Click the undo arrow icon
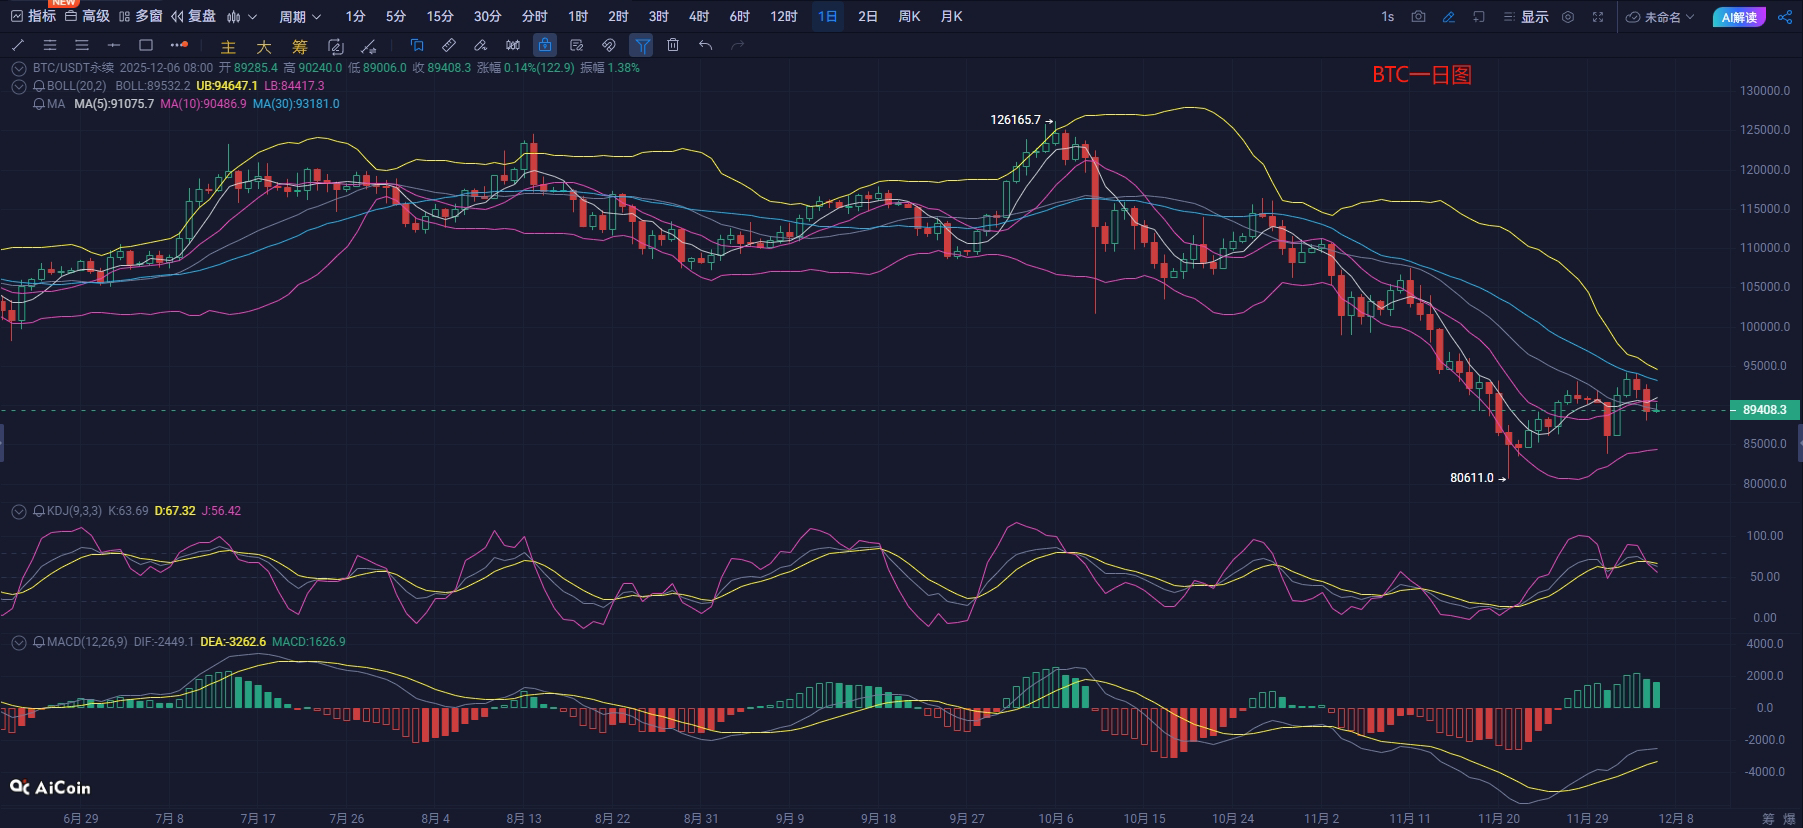The height and width of the screenshot is (828, 1803). [x=705, y=45]
